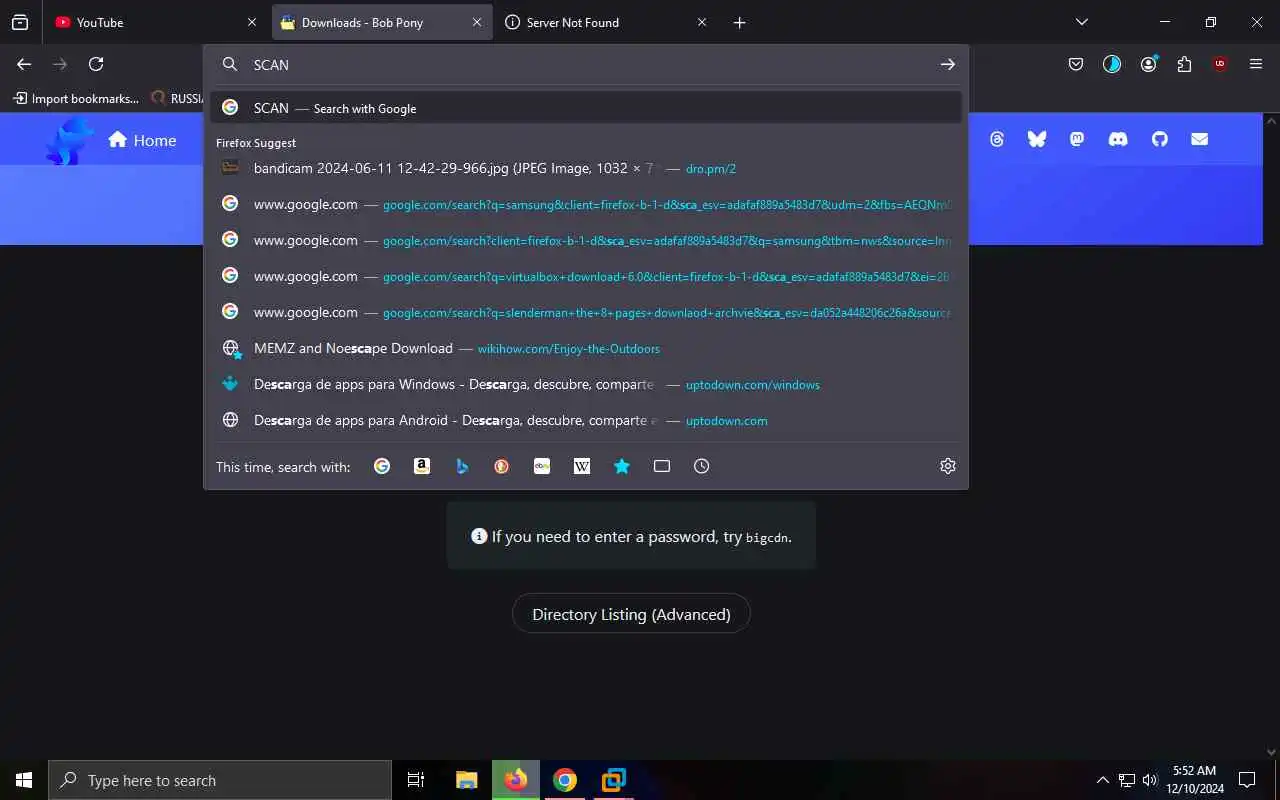Click the Windows Start button
The image size is (1280, 800).
24,780
